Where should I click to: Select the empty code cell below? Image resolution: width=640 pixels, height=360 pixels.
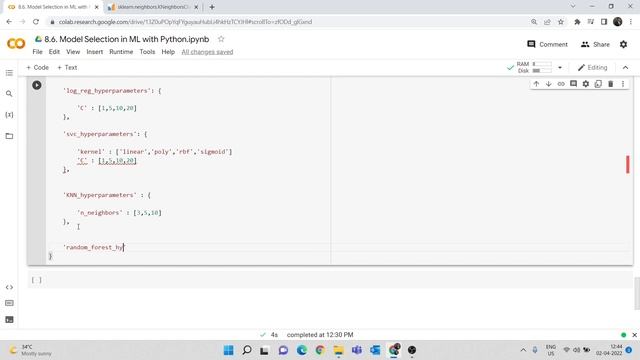(331, 280)
